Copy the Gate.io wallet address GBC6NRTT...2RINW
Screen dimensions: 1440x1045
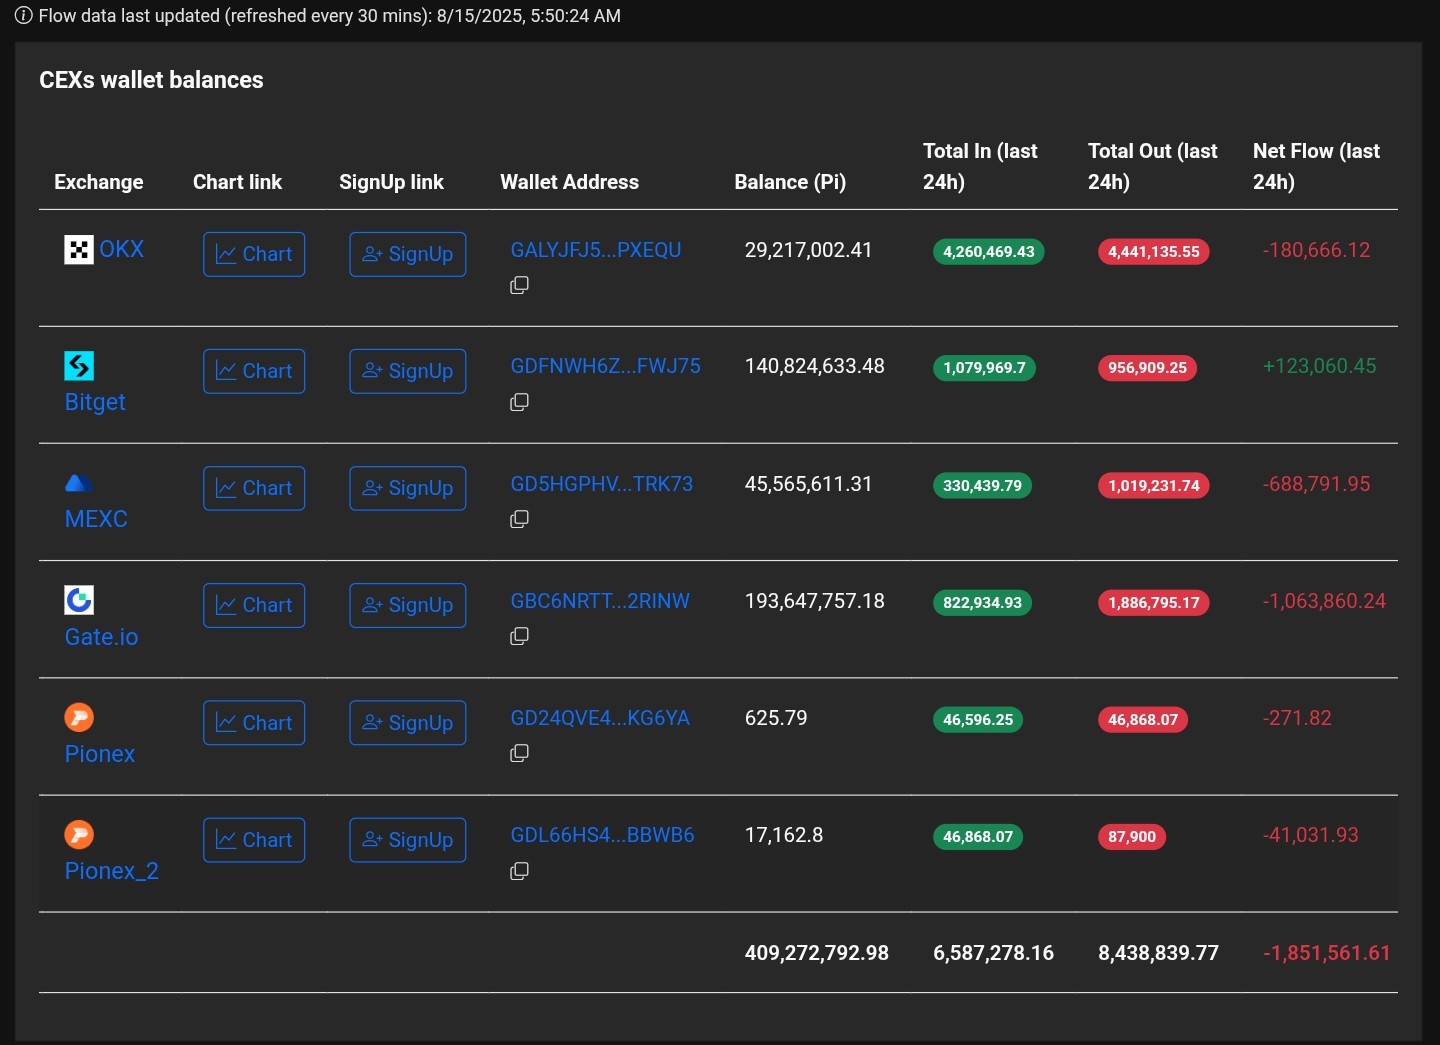(x=519, y=636)
